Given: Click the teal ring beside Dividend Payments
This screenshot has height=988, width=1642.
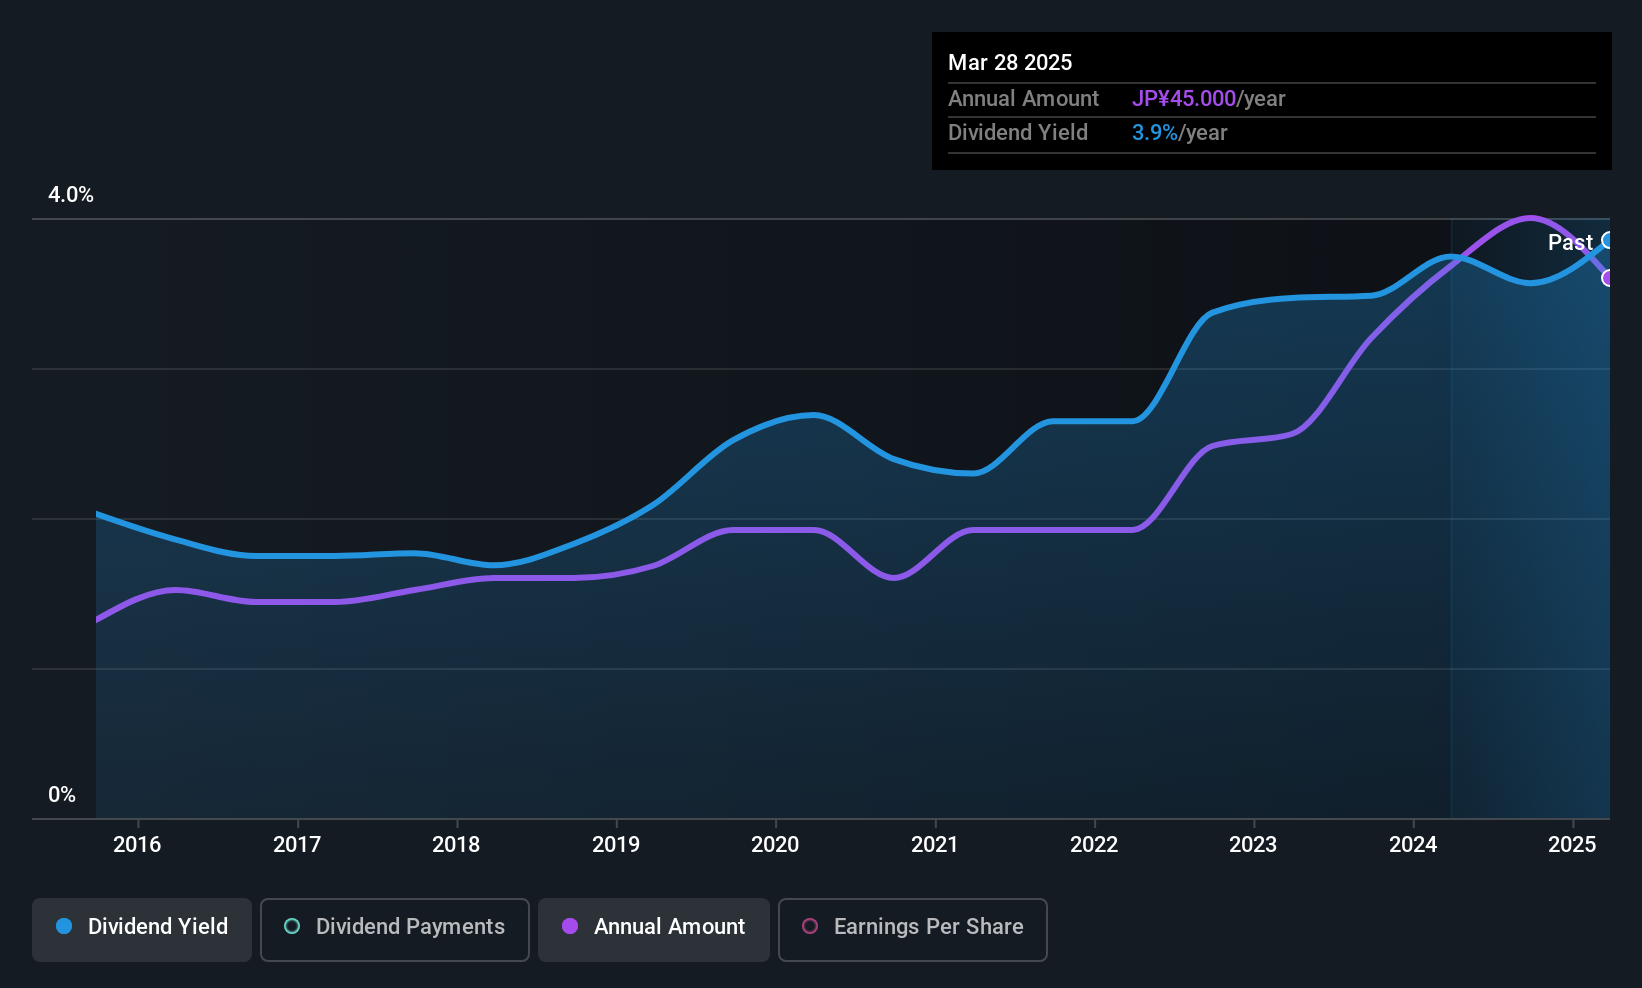Looking at the screenshot, I should (x=292, y=927).
